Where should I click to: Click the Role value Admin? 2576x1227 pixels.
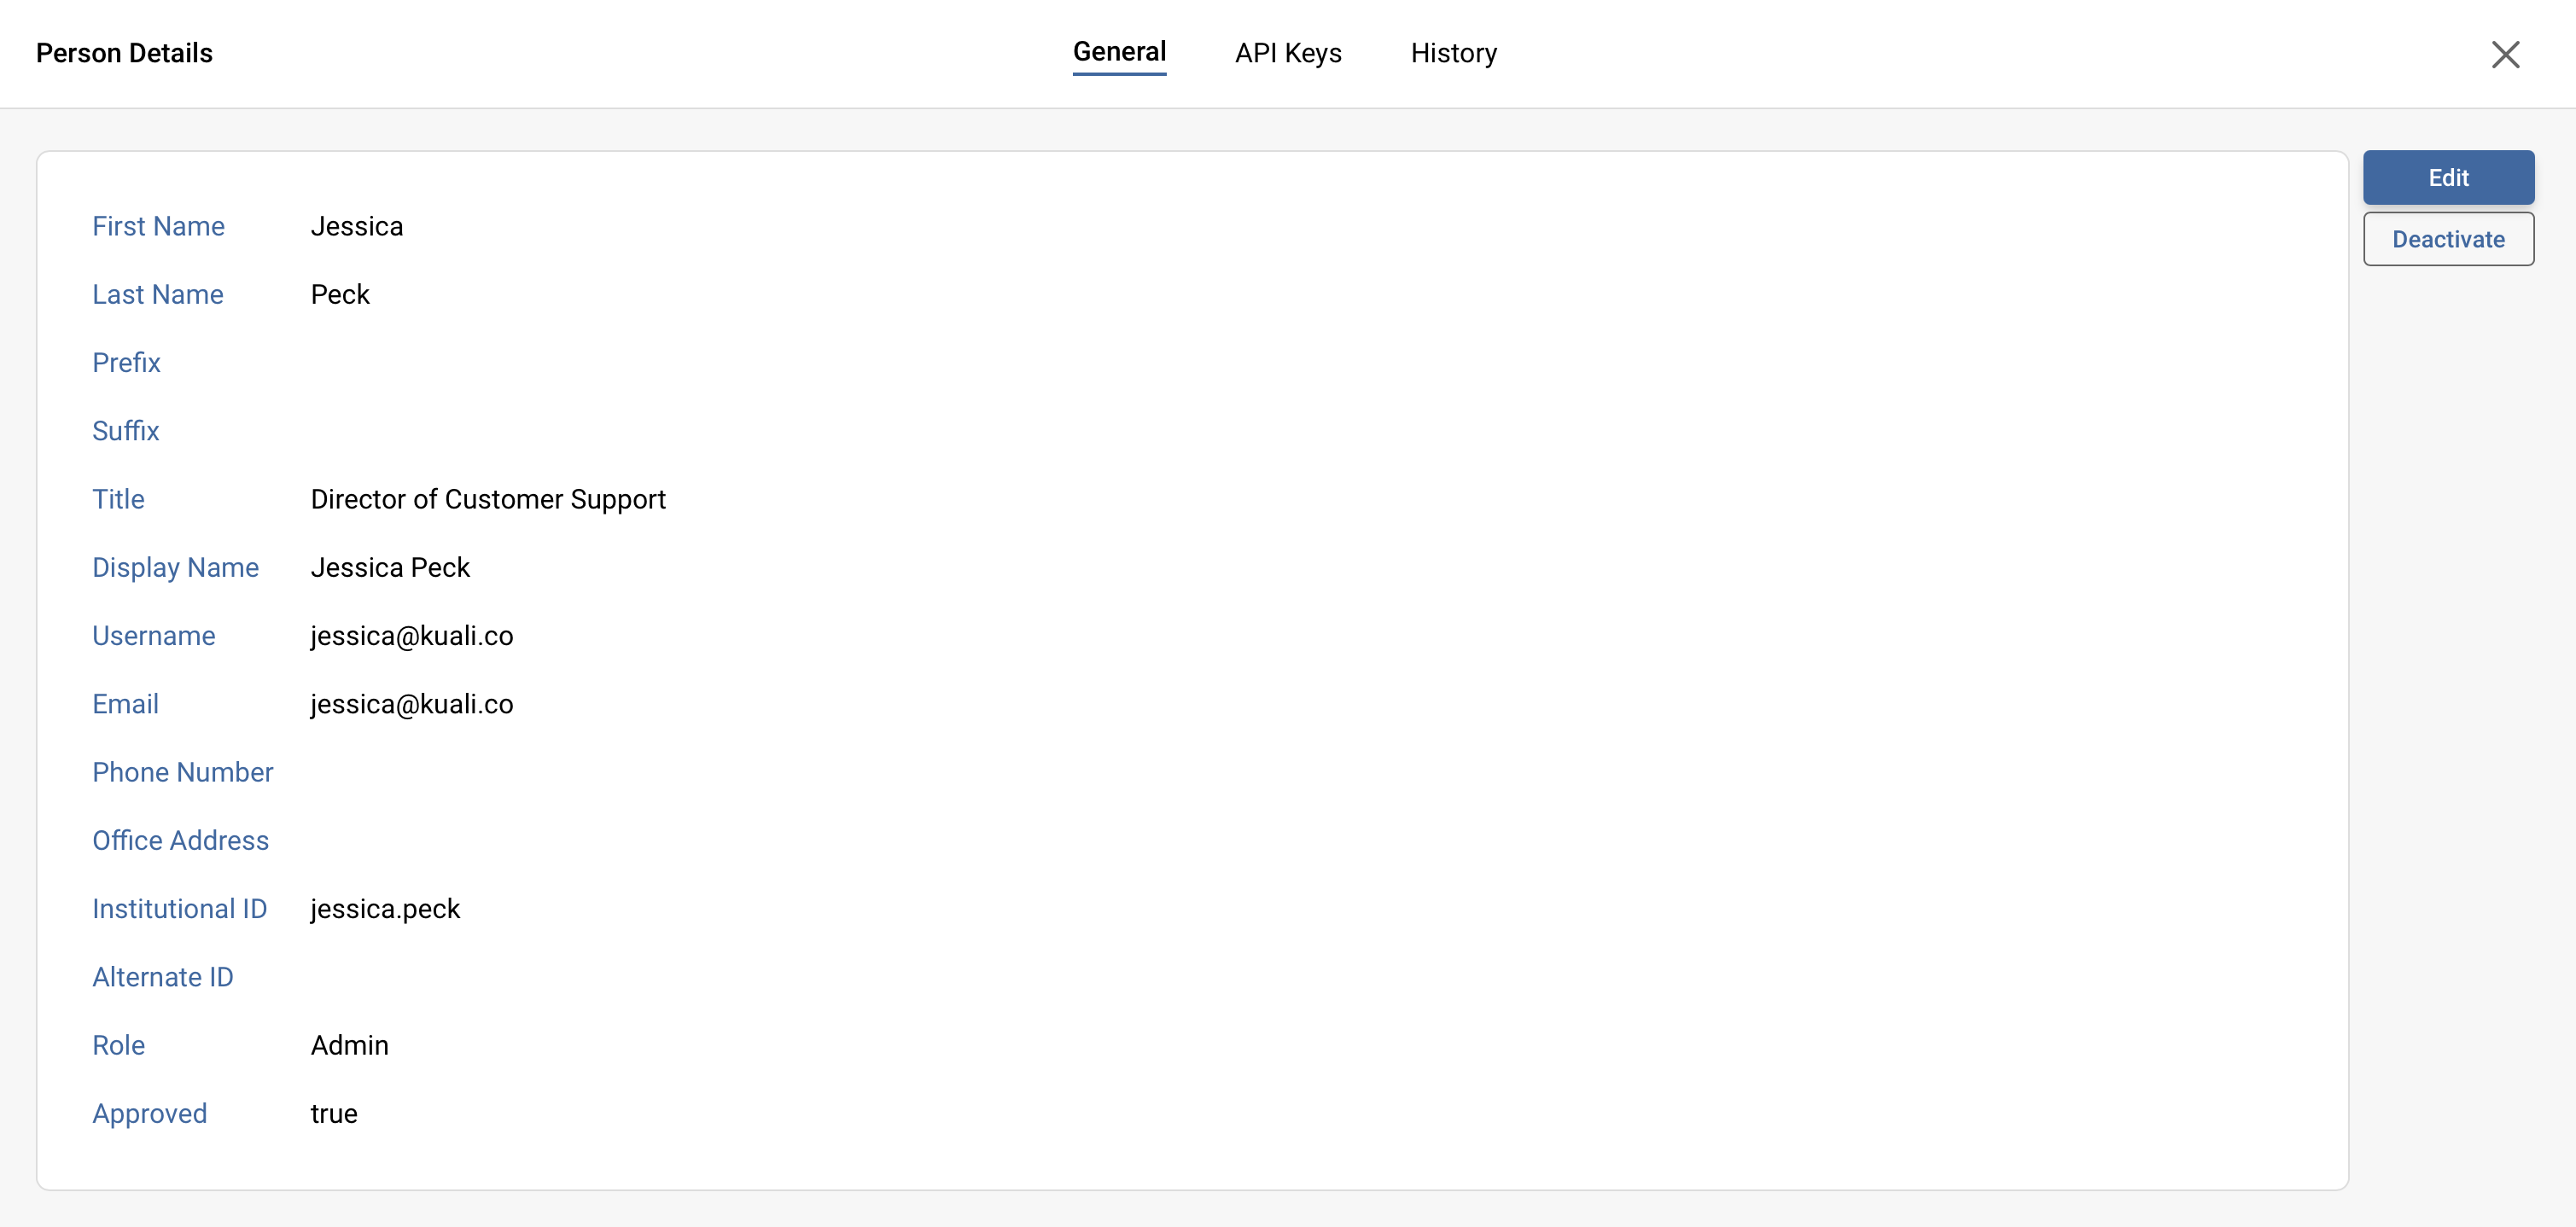349,1045
